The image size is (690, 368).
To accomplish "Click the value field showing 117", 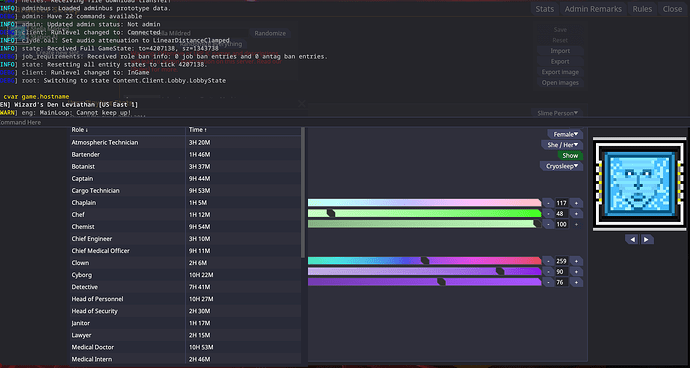I will (562, 203).
